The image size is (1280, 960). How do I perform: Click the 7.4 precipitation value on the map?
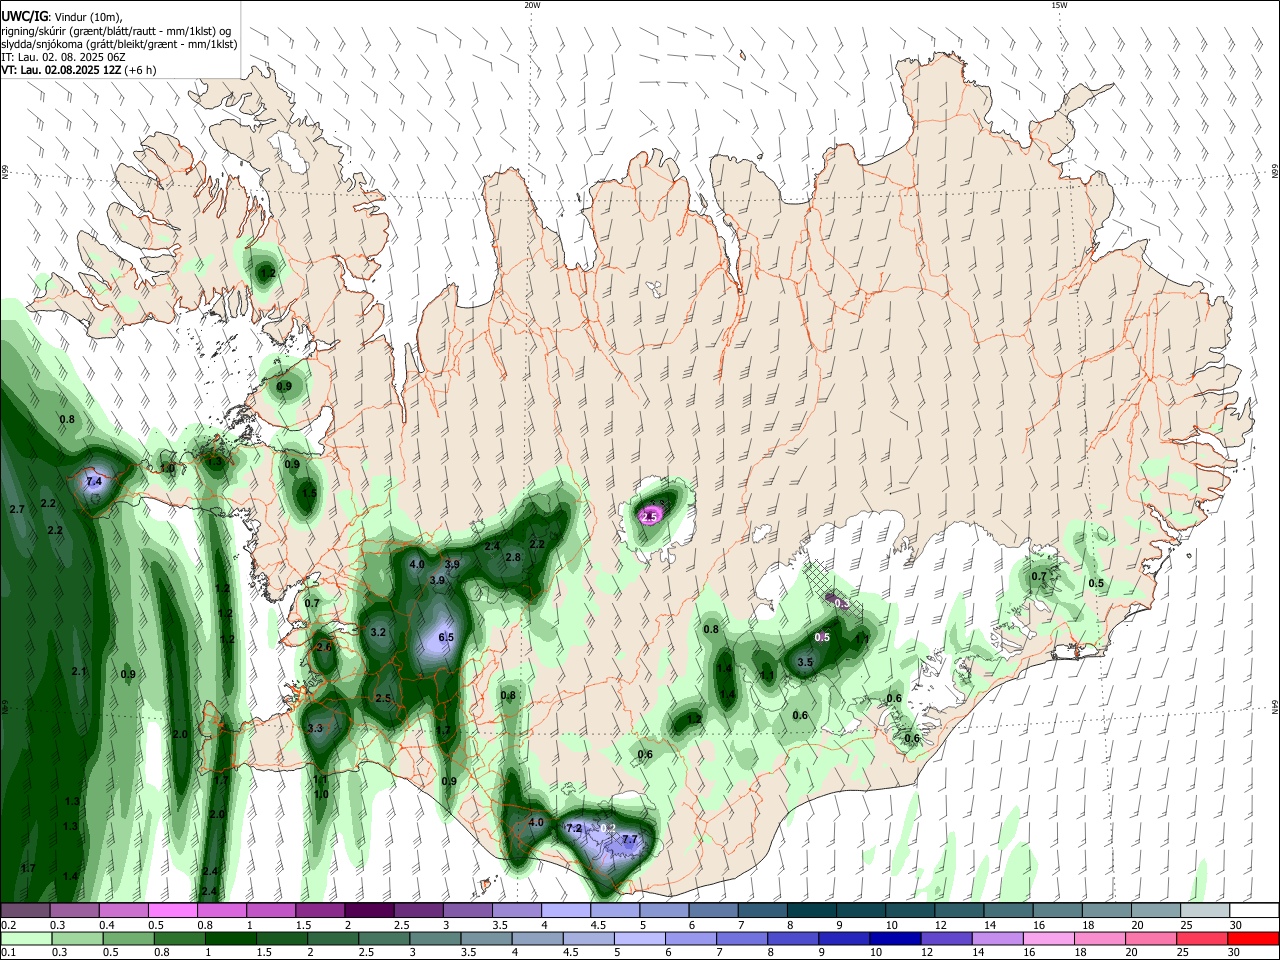coord(94,482)
